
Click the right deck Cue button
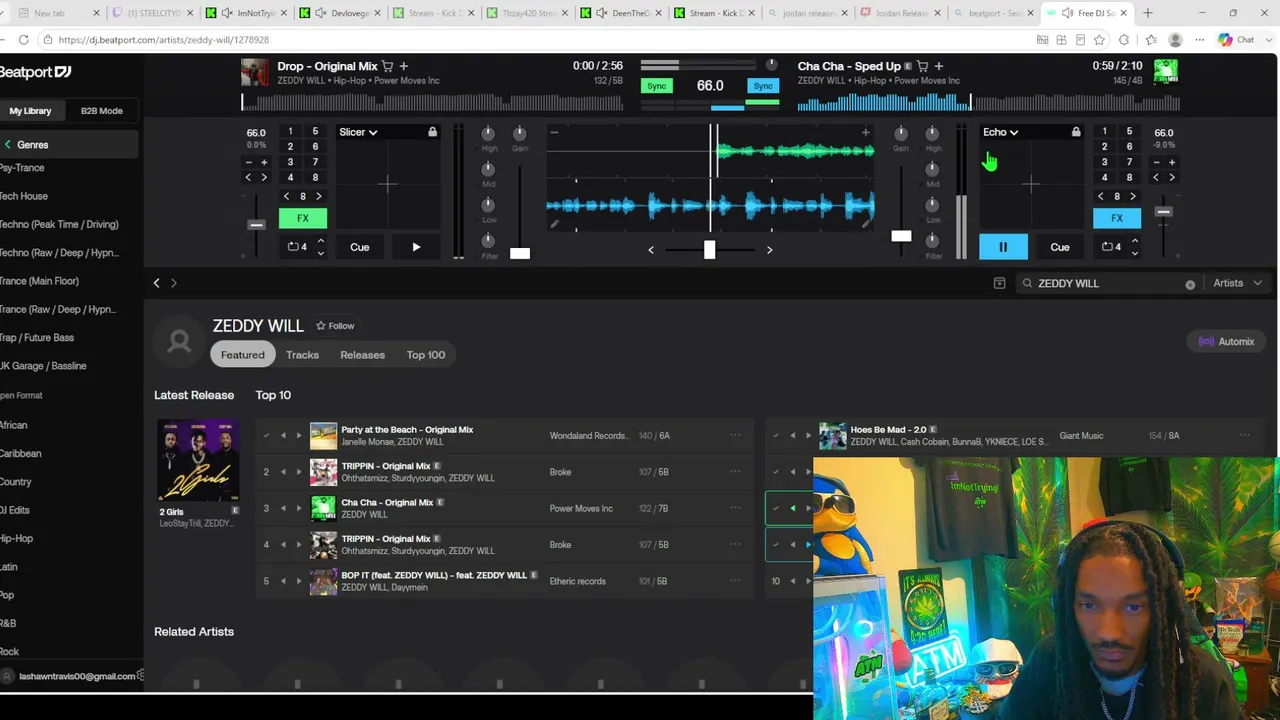(x=1060, y=247)
